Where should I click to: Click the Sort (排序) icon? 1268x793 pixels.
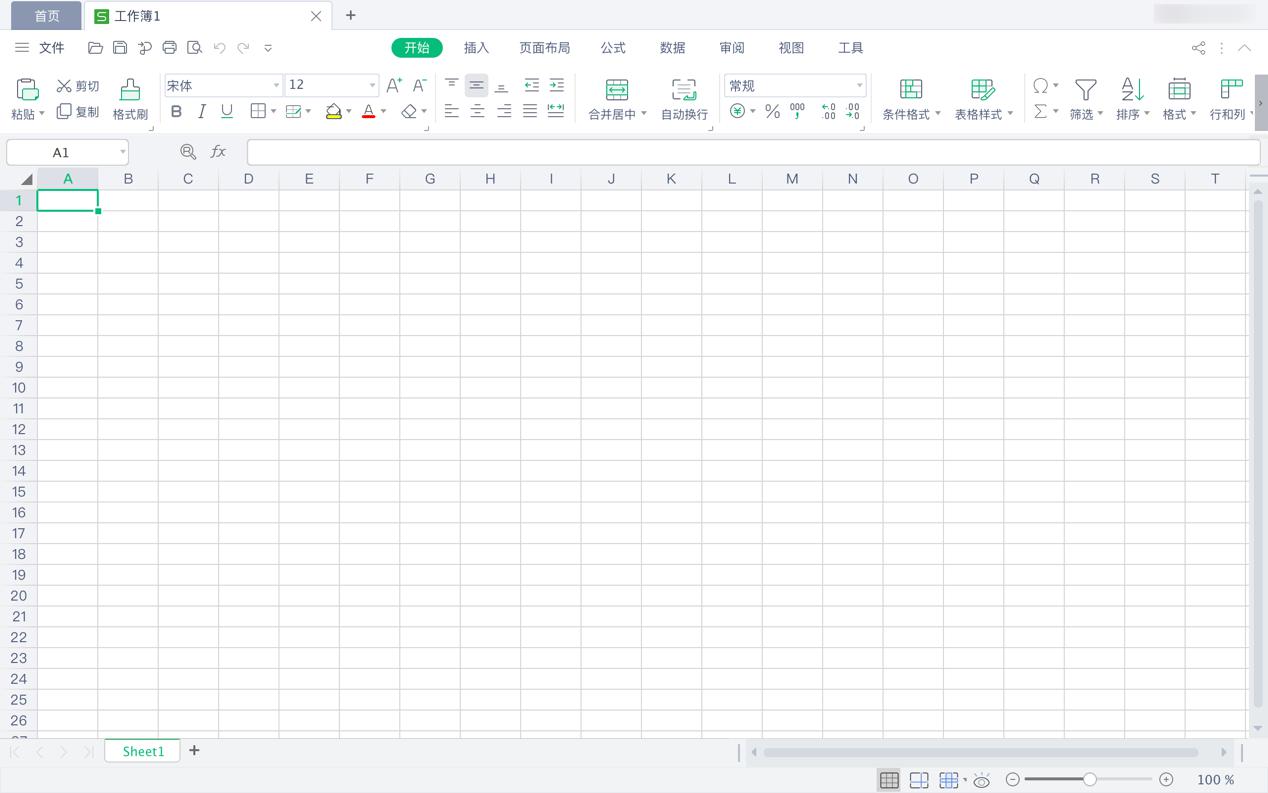(1132, 90)
